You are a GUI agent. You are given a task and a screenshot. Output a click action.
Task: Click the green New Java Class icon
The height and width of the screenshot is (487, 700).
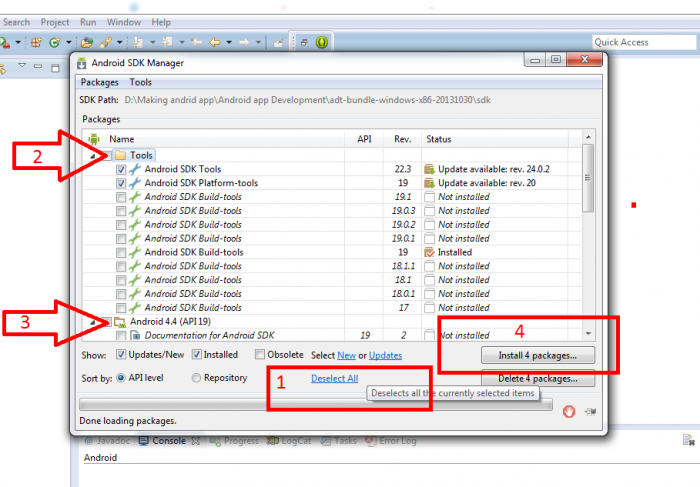[x=54, y=42]
